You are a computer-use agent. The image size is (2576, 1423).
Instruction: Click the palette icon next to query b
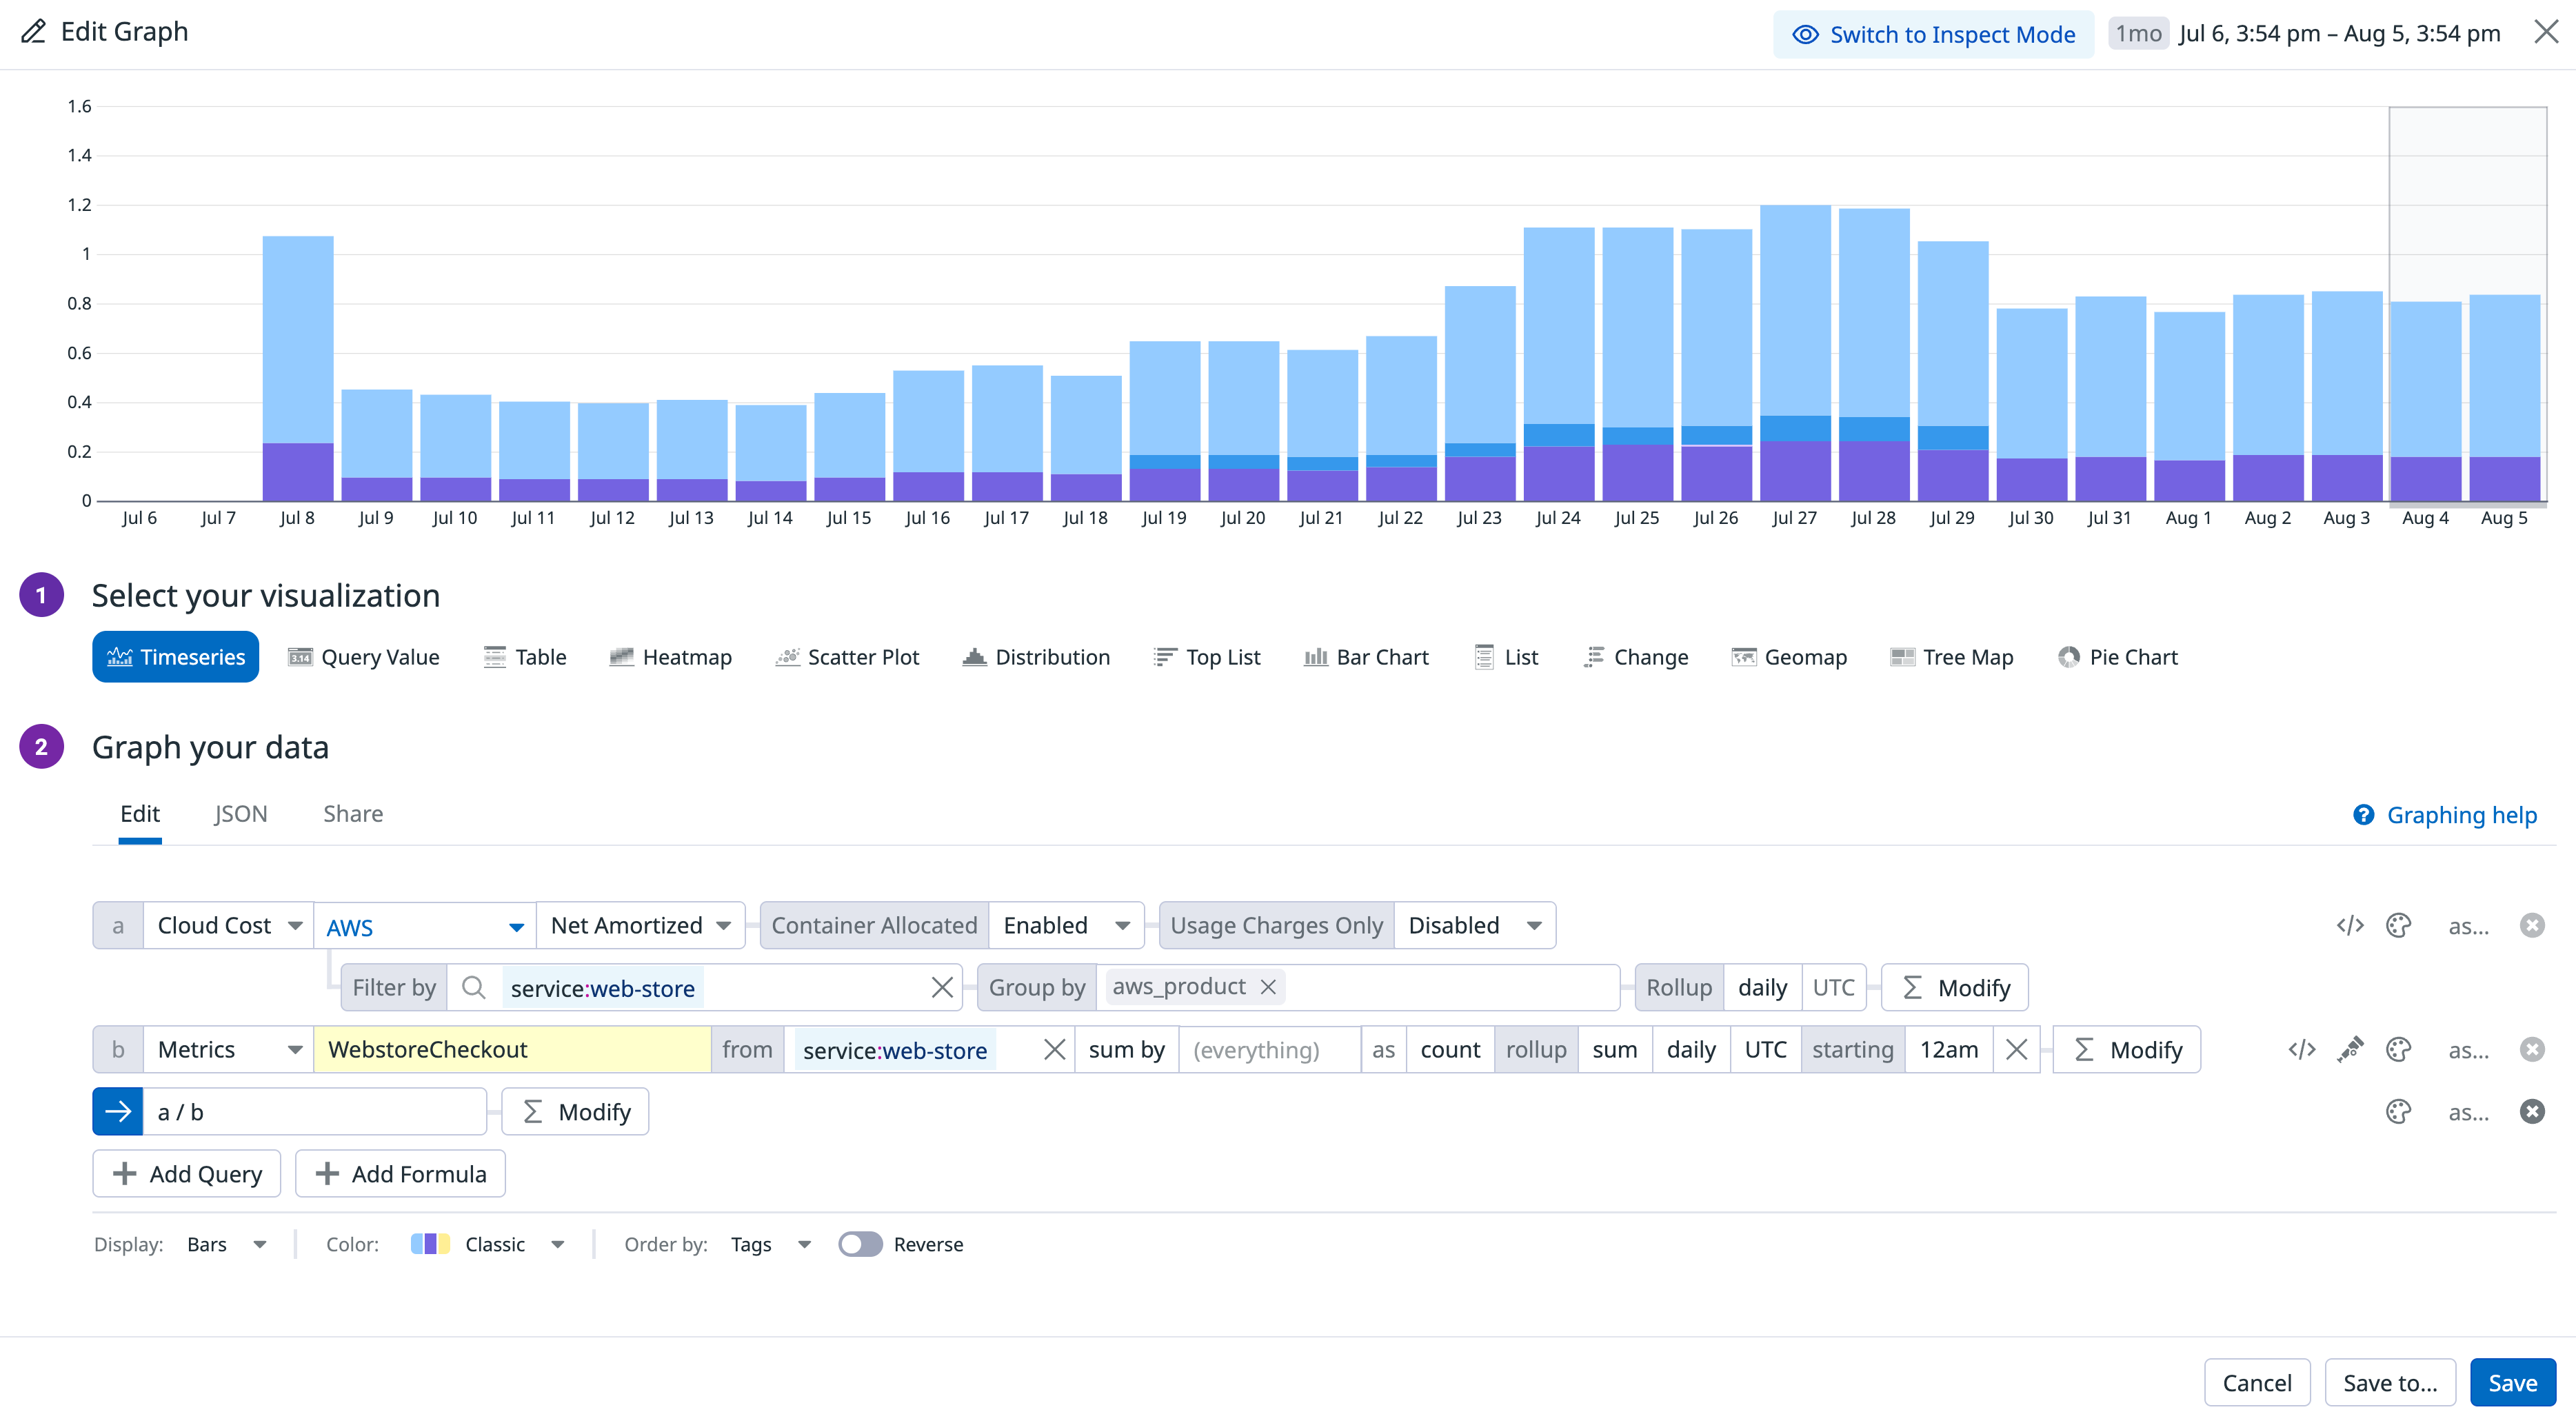(x=2399, y=1049)
